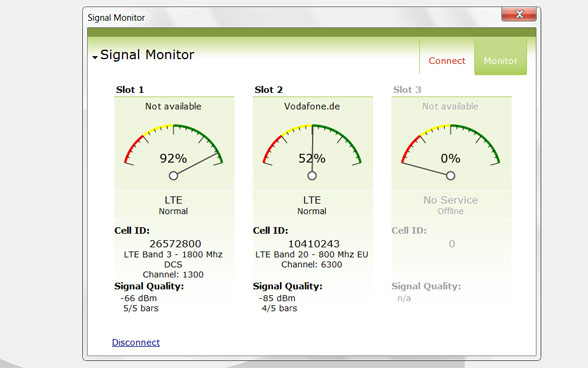Click the 'DCS' band text in Slot 1

tap(173, 264)
